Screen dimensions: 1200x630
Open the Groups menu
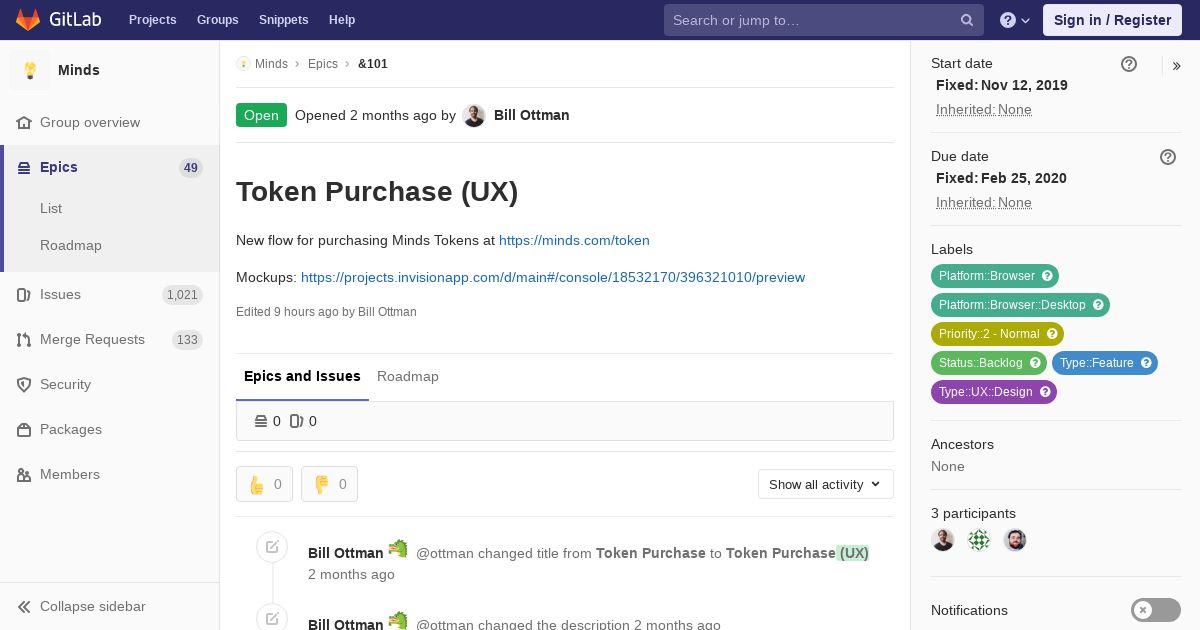point(217,20)
